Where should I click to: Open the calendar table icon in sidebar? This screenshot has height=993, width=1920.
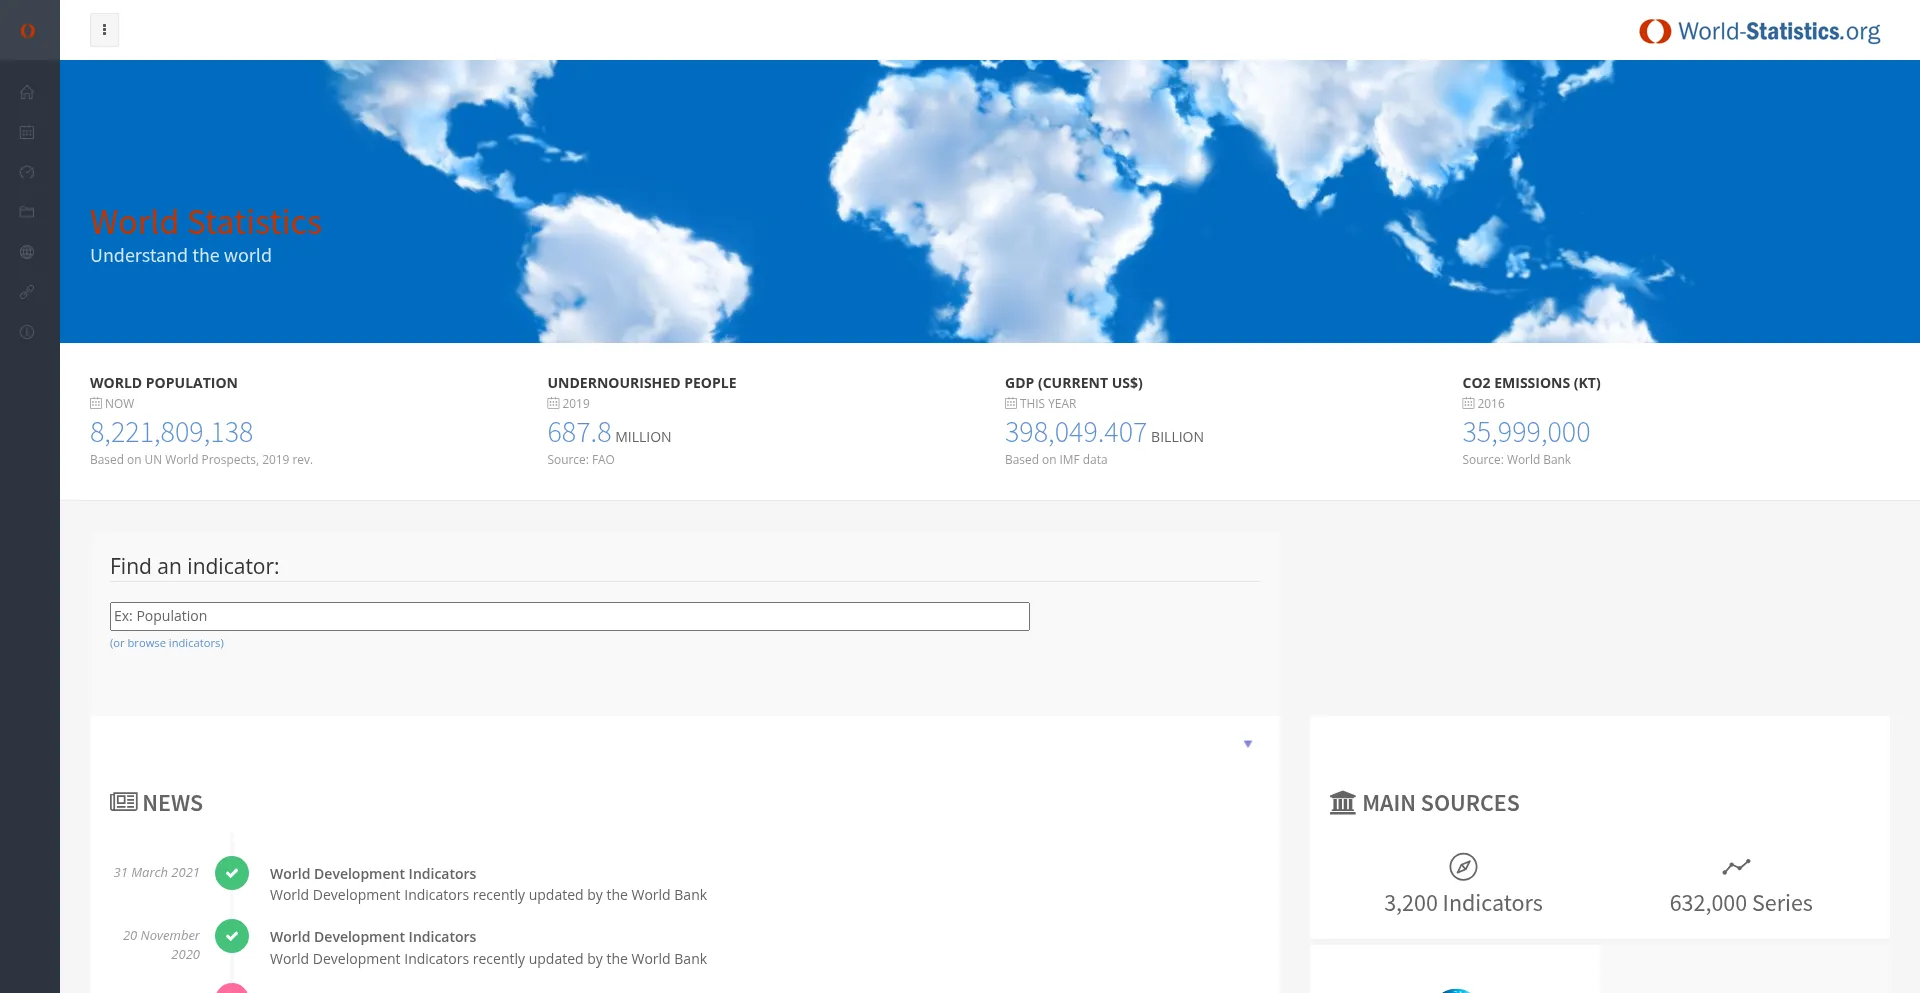(x=27, y=132)
